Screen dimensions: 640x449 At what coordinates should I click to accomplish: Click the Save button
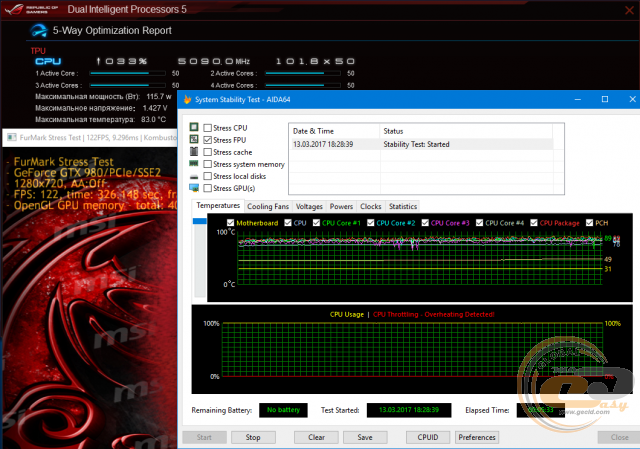pyautogui.click(x=365, y=437)
